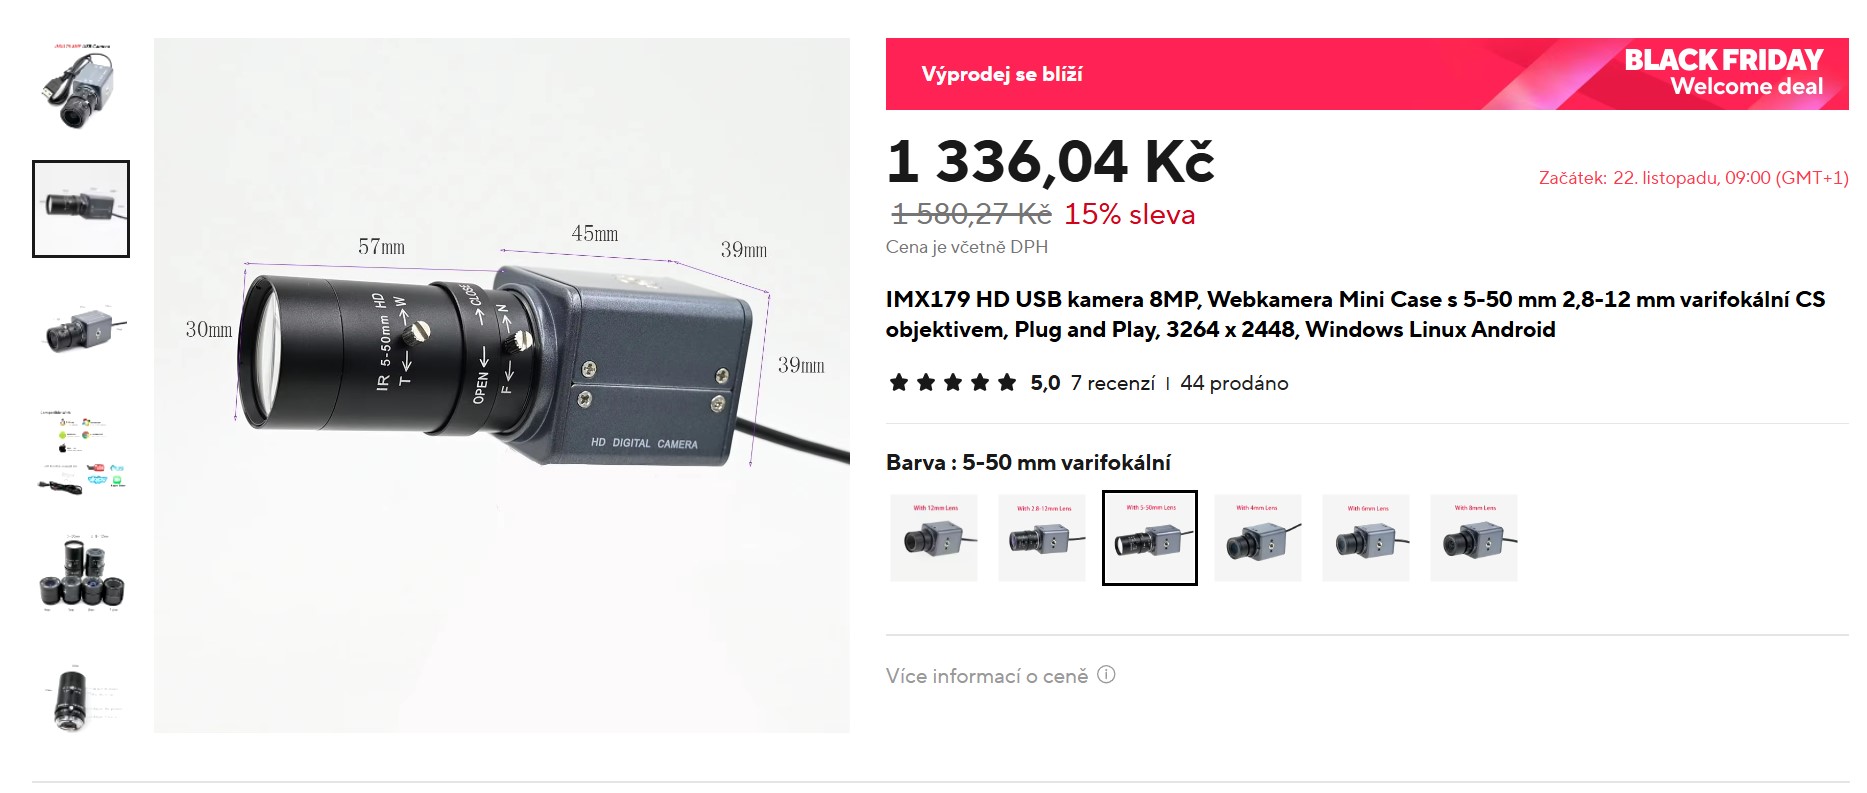Image resolution: width=1867 pixels, height=793 pixels.
Task: Select the 'With 12mm Lens' variant
Action: [x=934, y=538]
